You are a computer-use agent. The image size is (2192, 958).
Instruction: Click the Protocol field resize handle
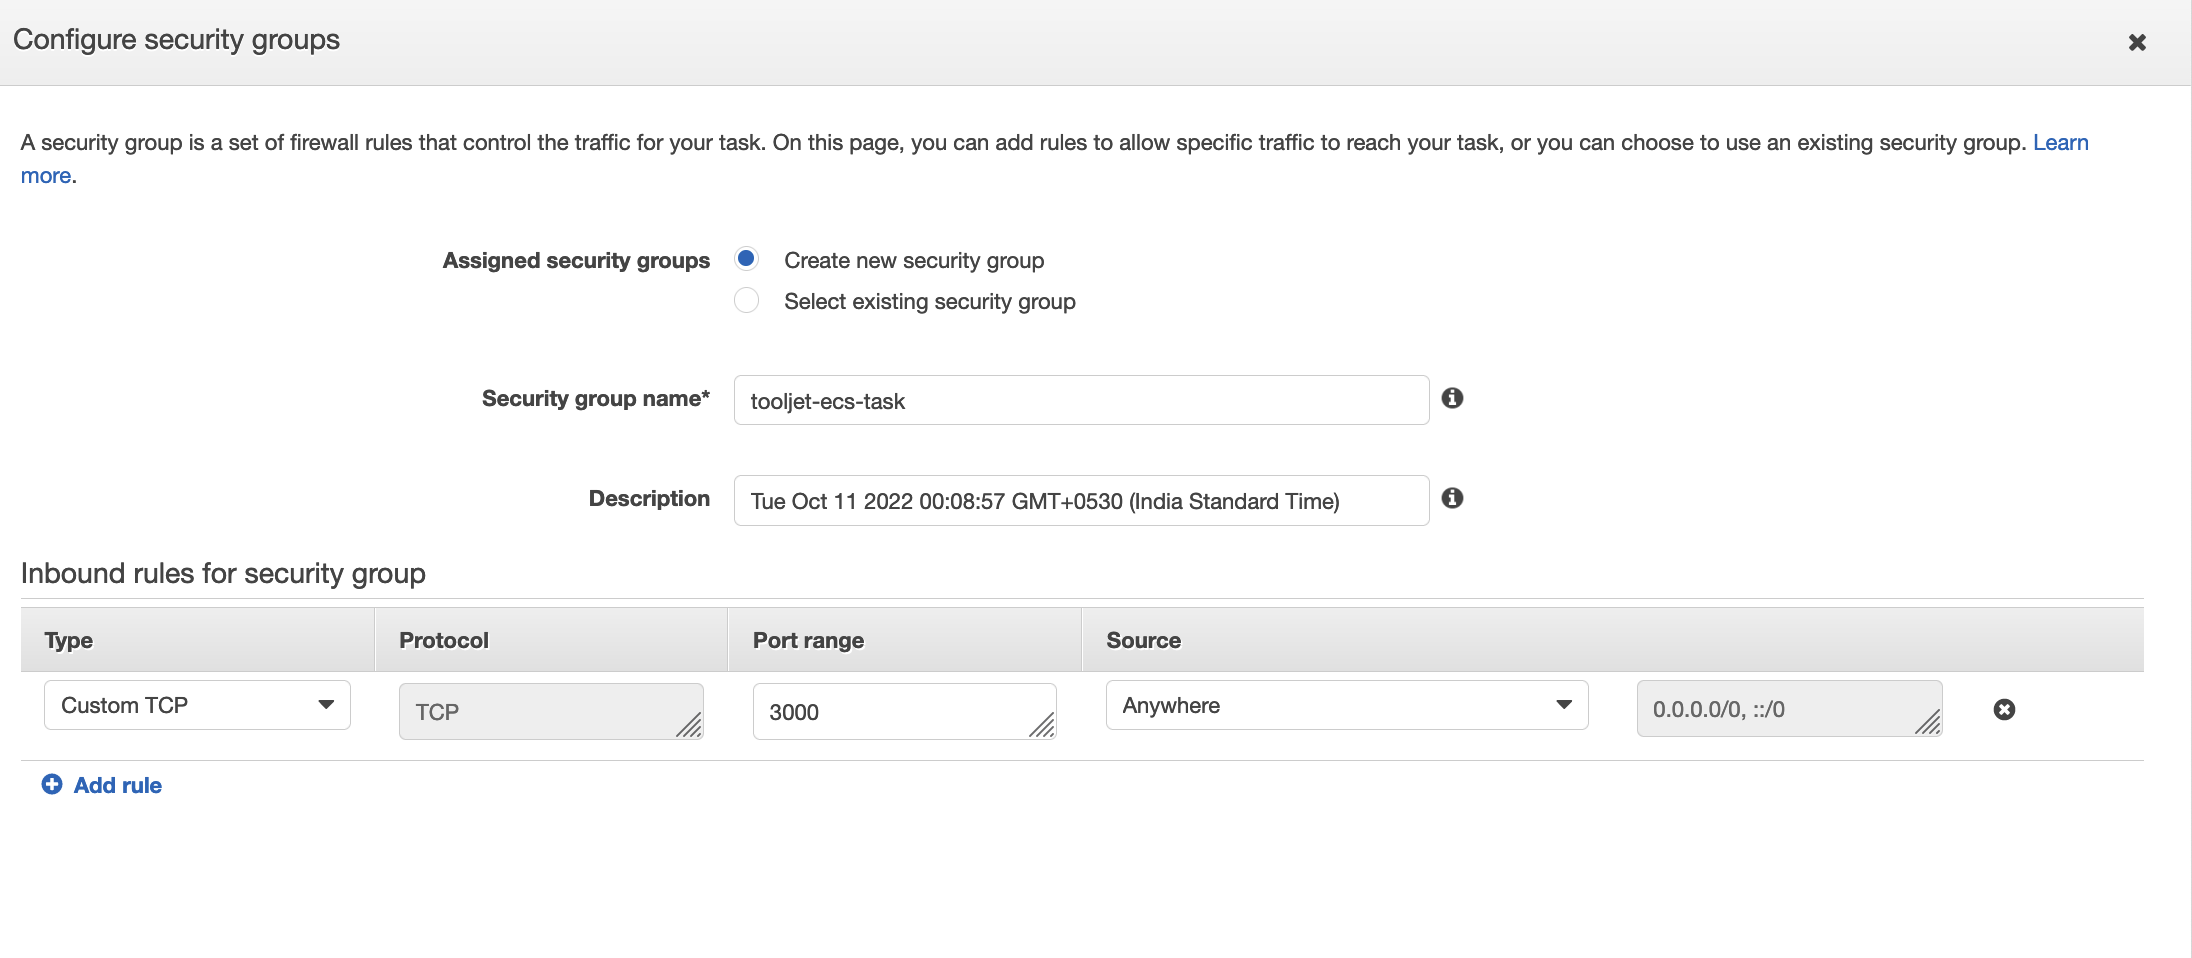[689, 726]
